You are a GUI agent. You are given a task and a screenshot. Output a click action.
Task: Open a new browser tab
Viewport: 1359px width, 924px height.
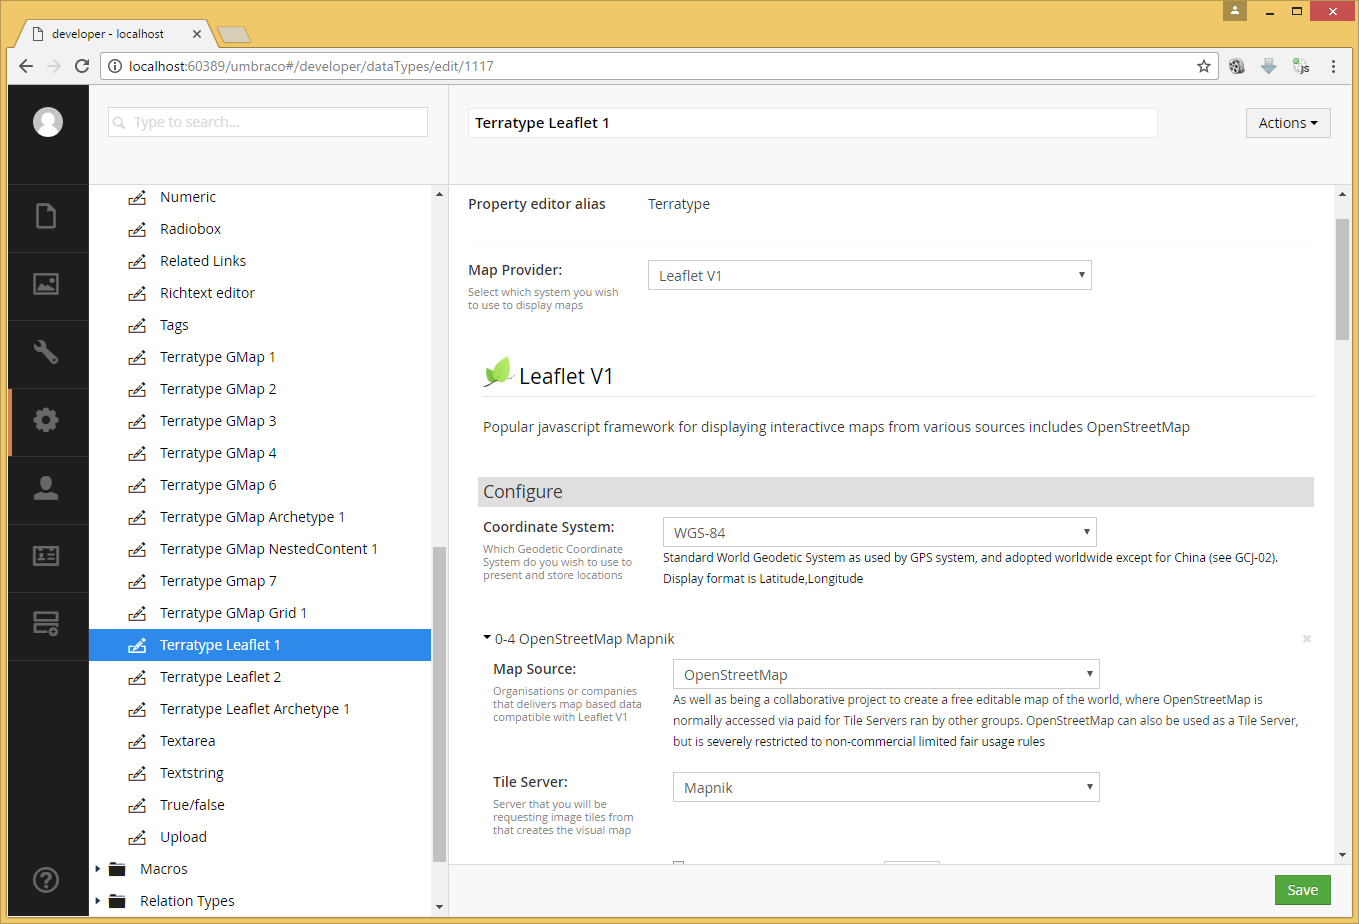tap(234, 35)
